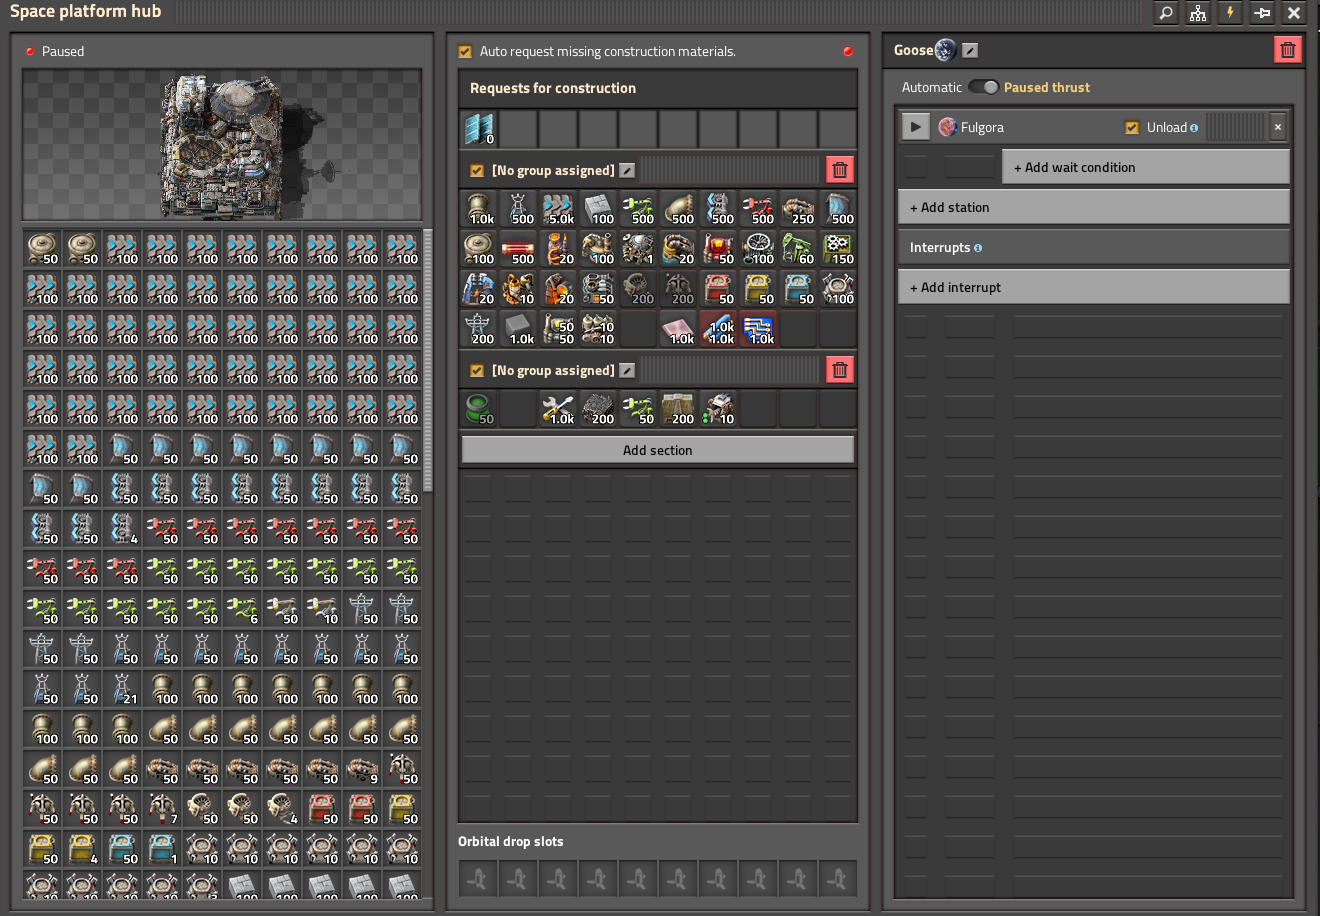Go to the Fulgora station with the play button

coord(915,127)
